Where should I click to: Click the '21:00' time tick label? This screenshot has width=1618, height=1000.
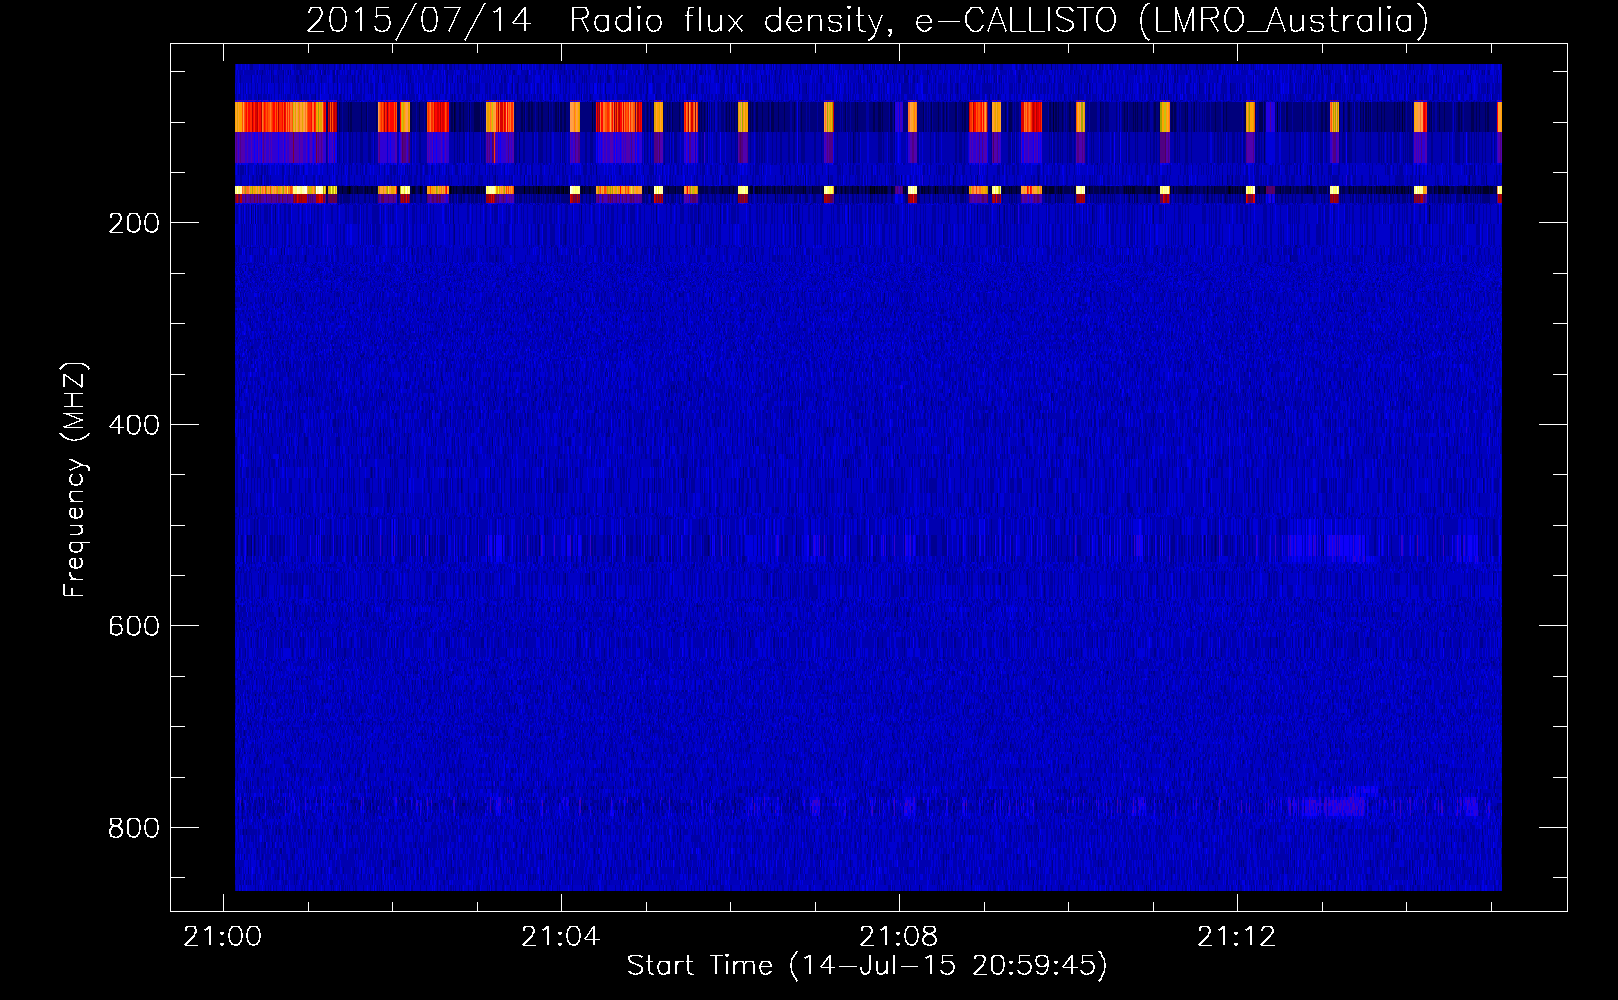[222, 937]
